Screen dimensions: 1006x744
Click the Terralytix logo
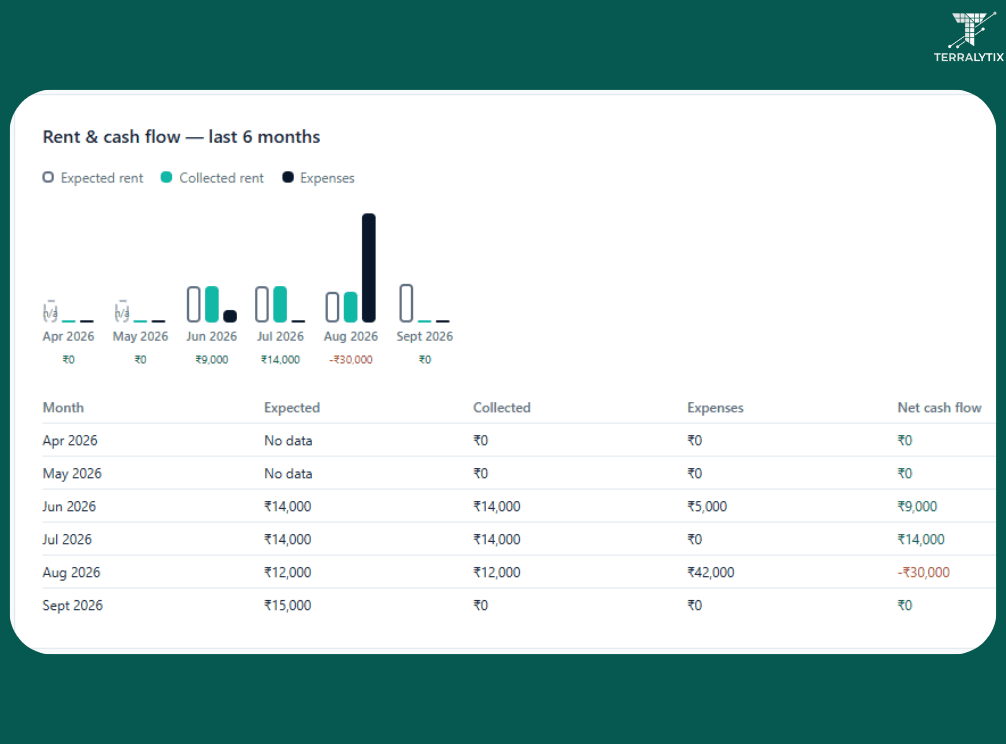968,37
